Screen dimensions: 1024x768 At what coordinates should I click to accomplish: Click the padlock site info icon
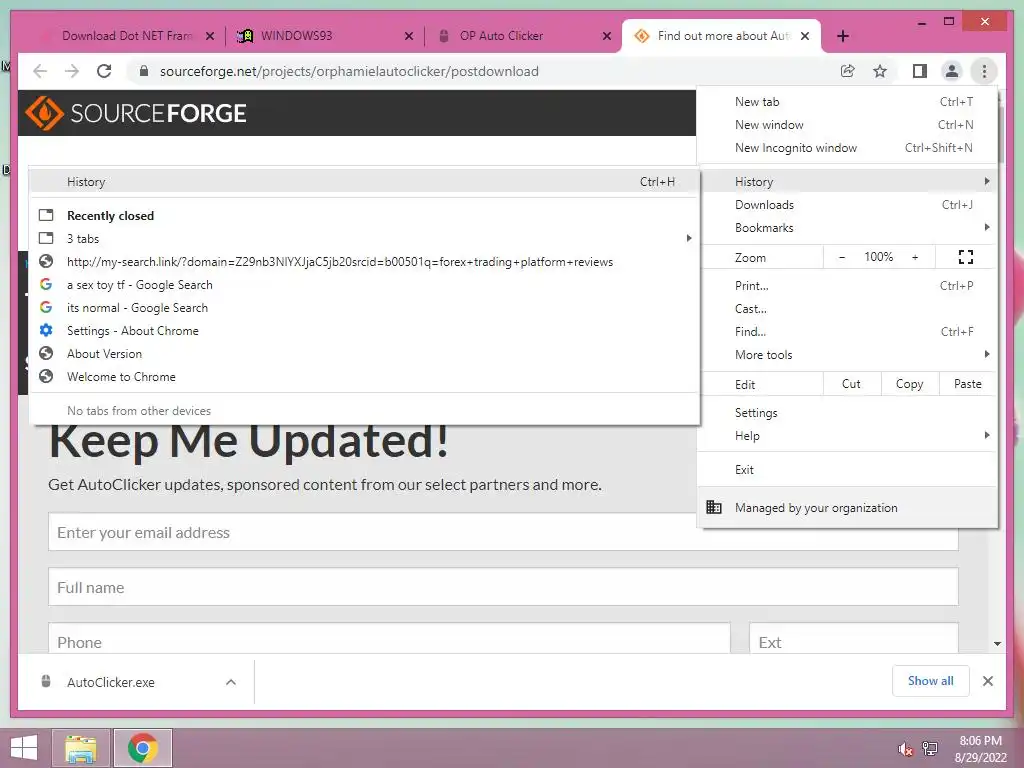click(x=144, y=71)
